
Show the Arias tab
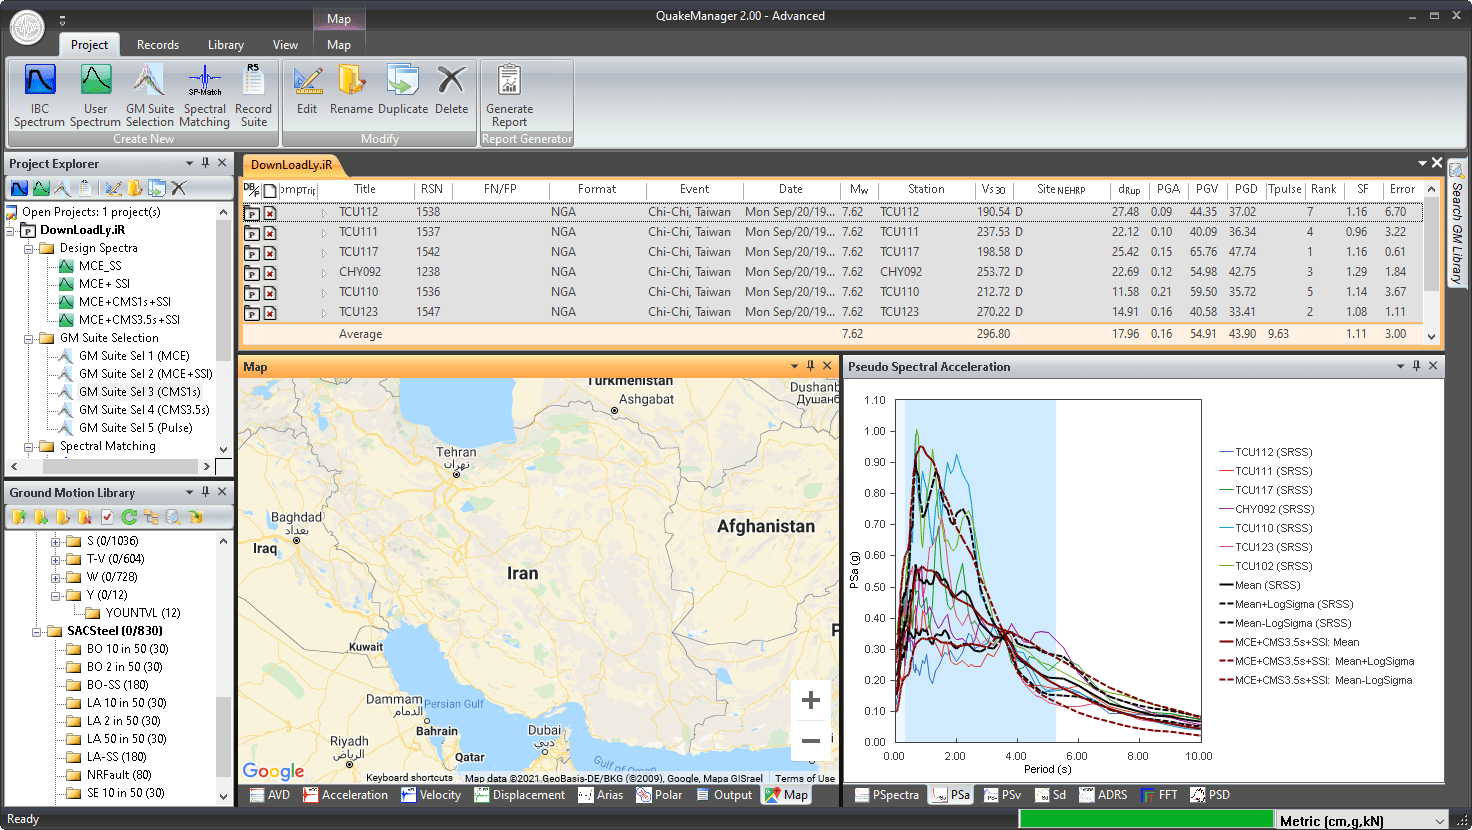tap(600, 795)
